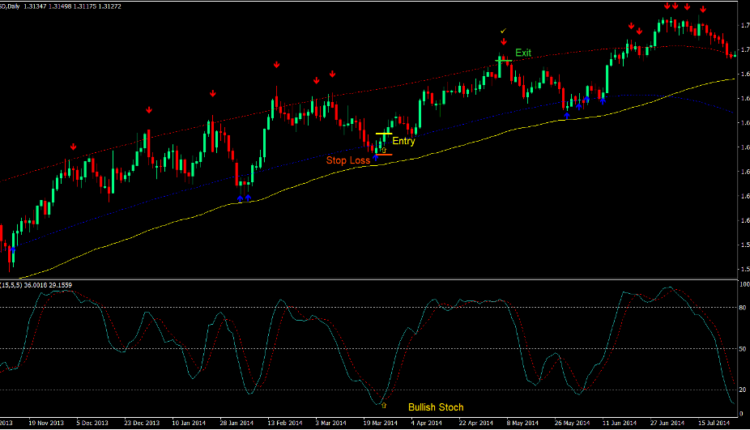This screenshot has height=430, width=750.
Task: Click the yellow Entry crosshair marker
Action: click(383, 134)
